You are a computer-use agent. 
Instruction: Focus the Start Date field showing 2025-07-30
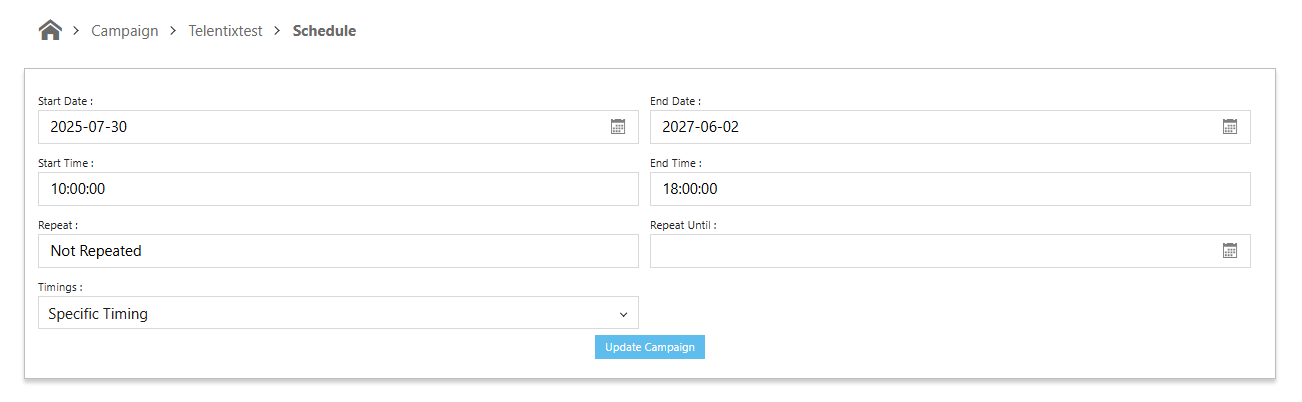[338, 127]
